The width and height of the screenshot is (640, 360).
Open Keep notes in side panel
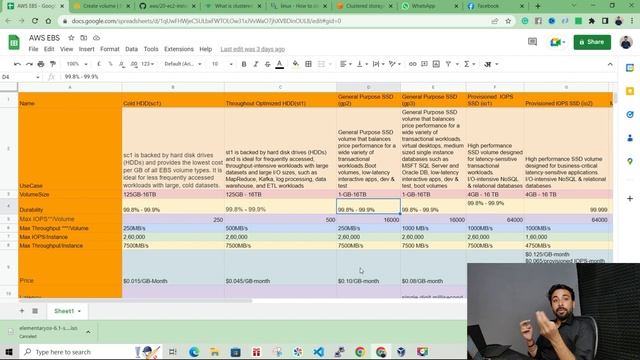pyautogui.click(x=630, y=91)
